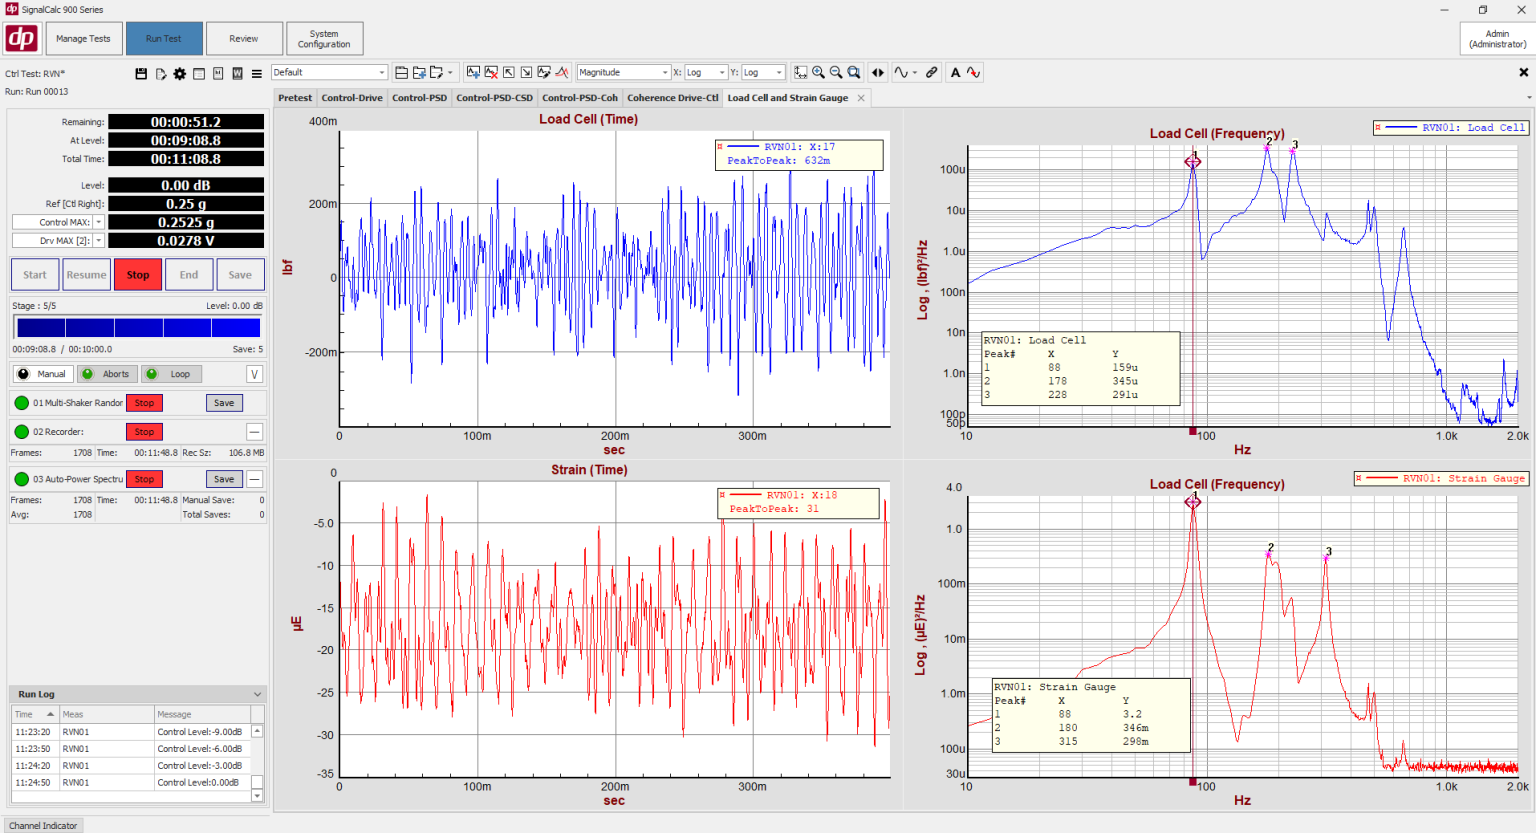This screenshot has height=833, width=1536.
Task: Open settings via the gear icon
Action: [x=180, y=73]
